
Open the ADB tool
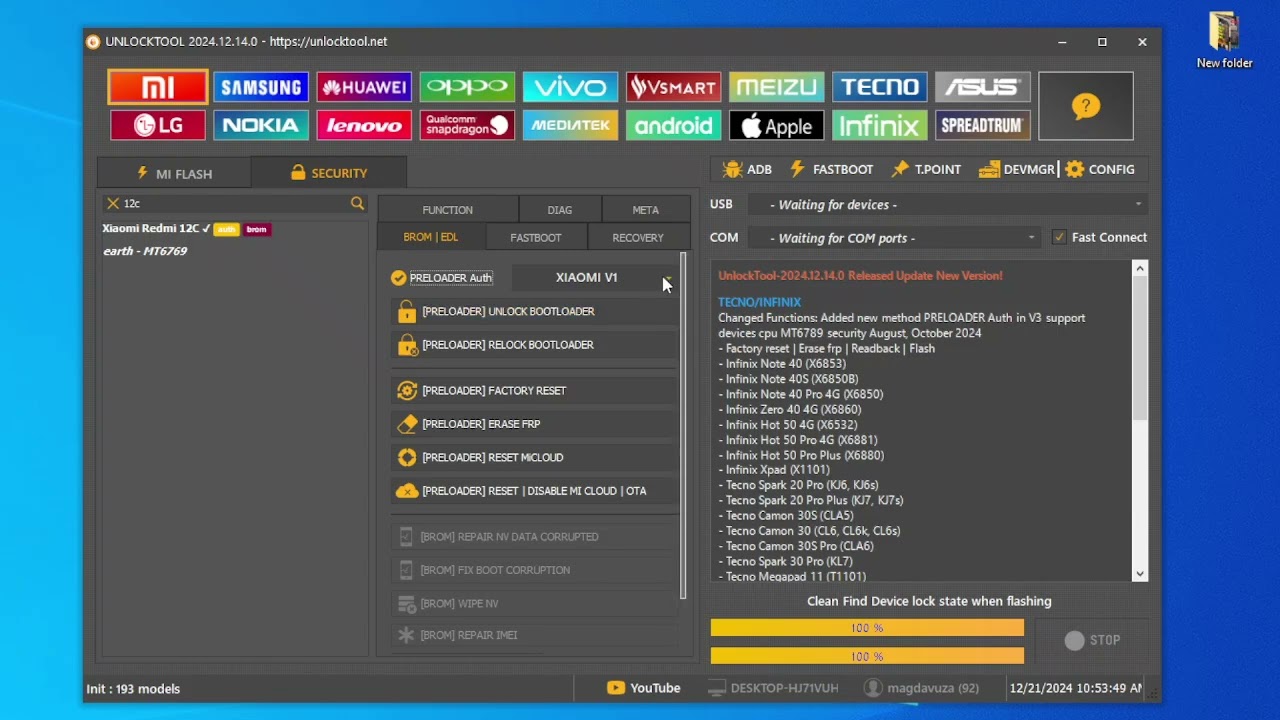[x=747, y=170]
